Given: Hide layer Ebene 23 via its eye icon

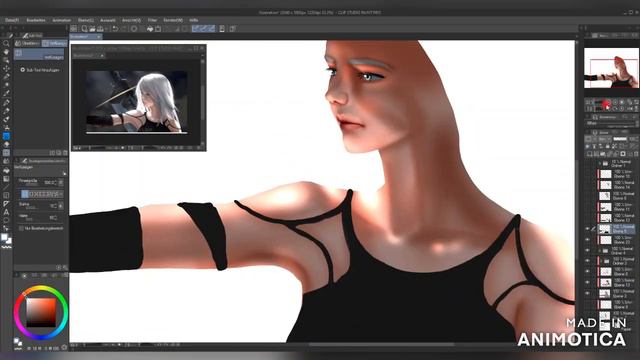Looking at the screenshot, I should 587,240.
